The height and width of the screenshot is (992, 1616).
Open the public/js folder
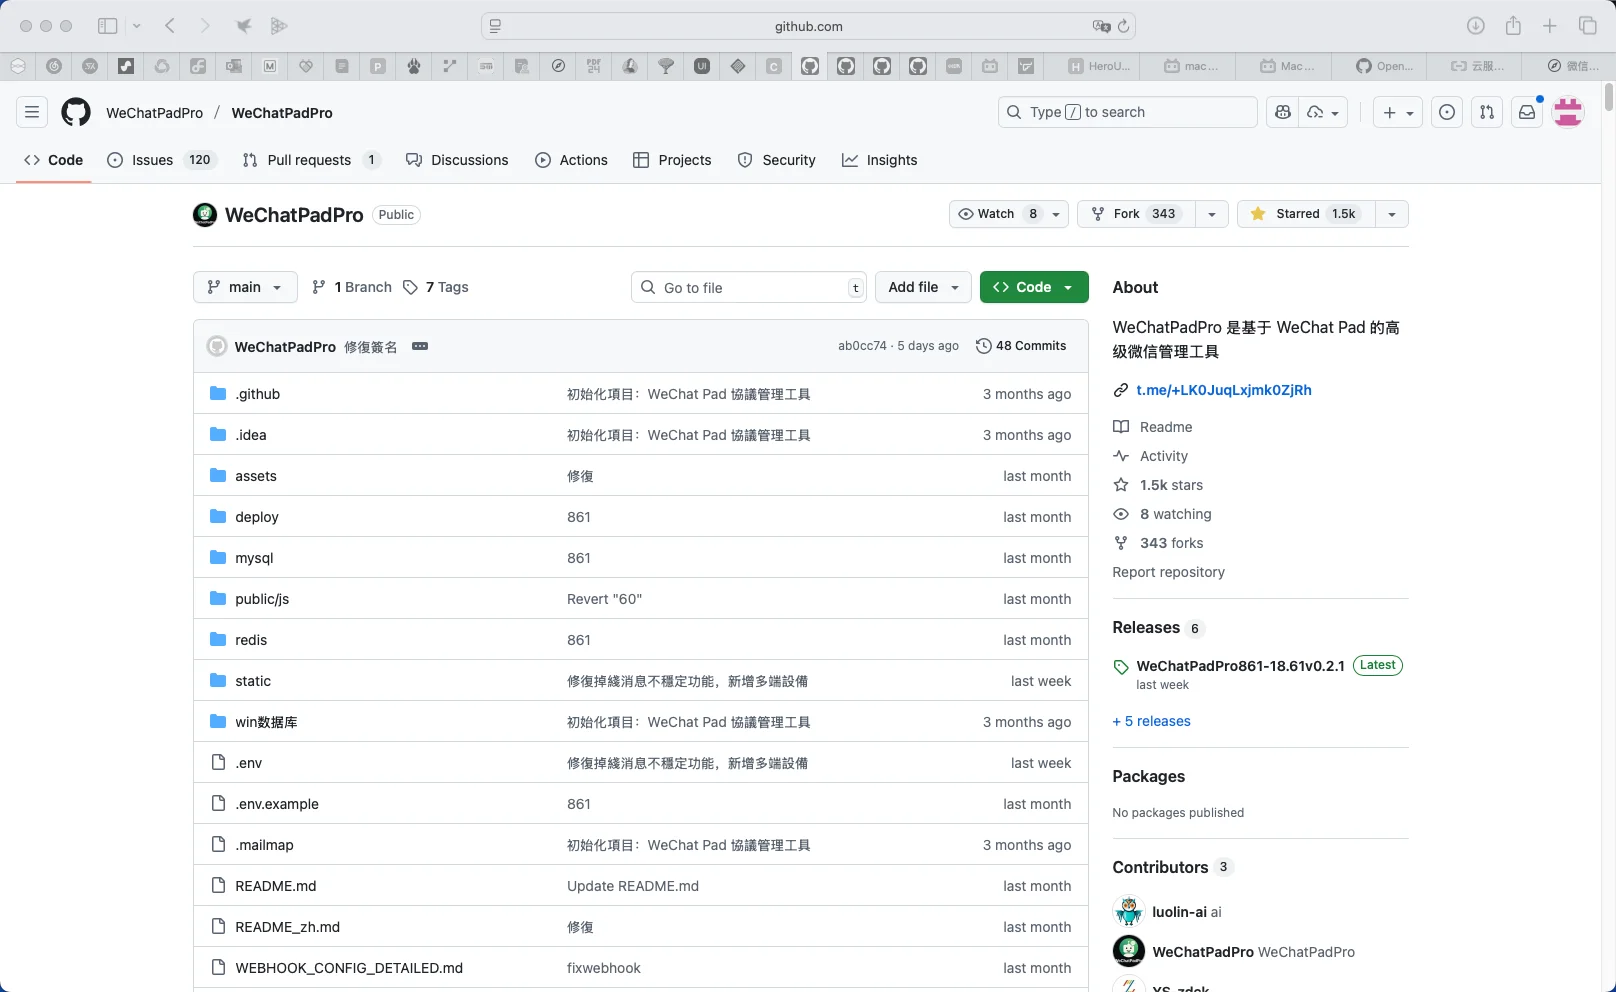(x=262, y=599)
